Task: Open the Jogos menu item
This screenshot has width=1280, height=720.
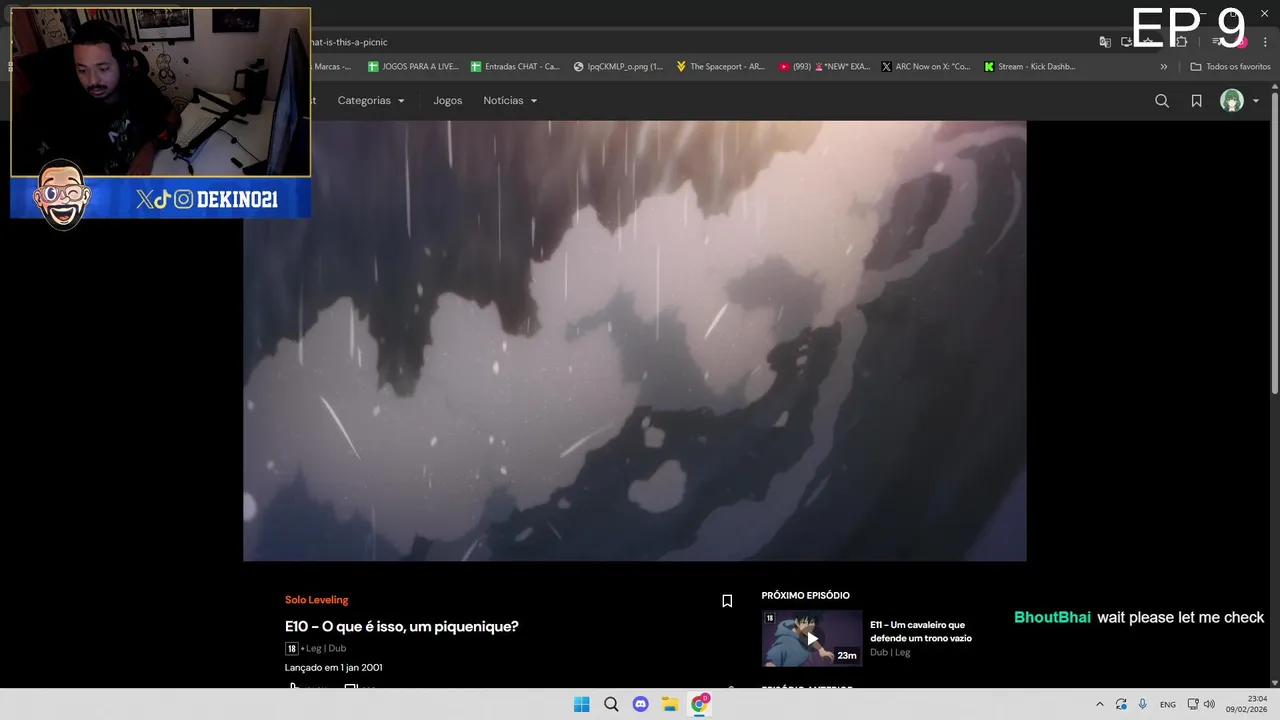Action: pyautogui.click(x=448, y=101)
